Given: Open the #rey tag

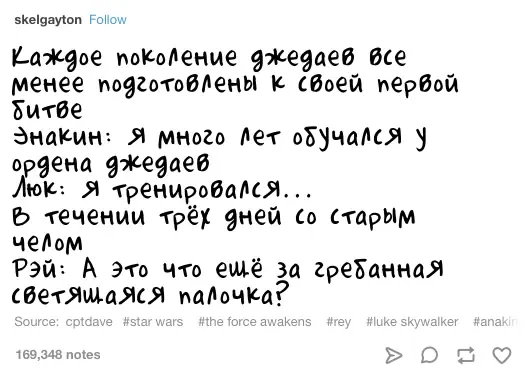Looking at the screenshot, I should pos(339,322).
